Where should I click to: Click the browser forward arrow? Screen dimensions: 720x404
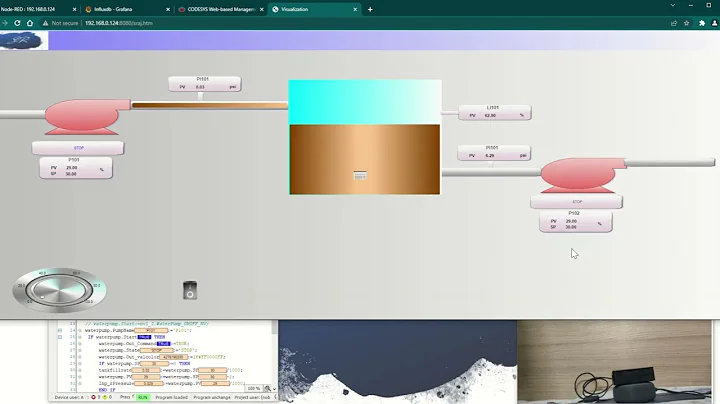pyautogui.click(x=5, y=23)
